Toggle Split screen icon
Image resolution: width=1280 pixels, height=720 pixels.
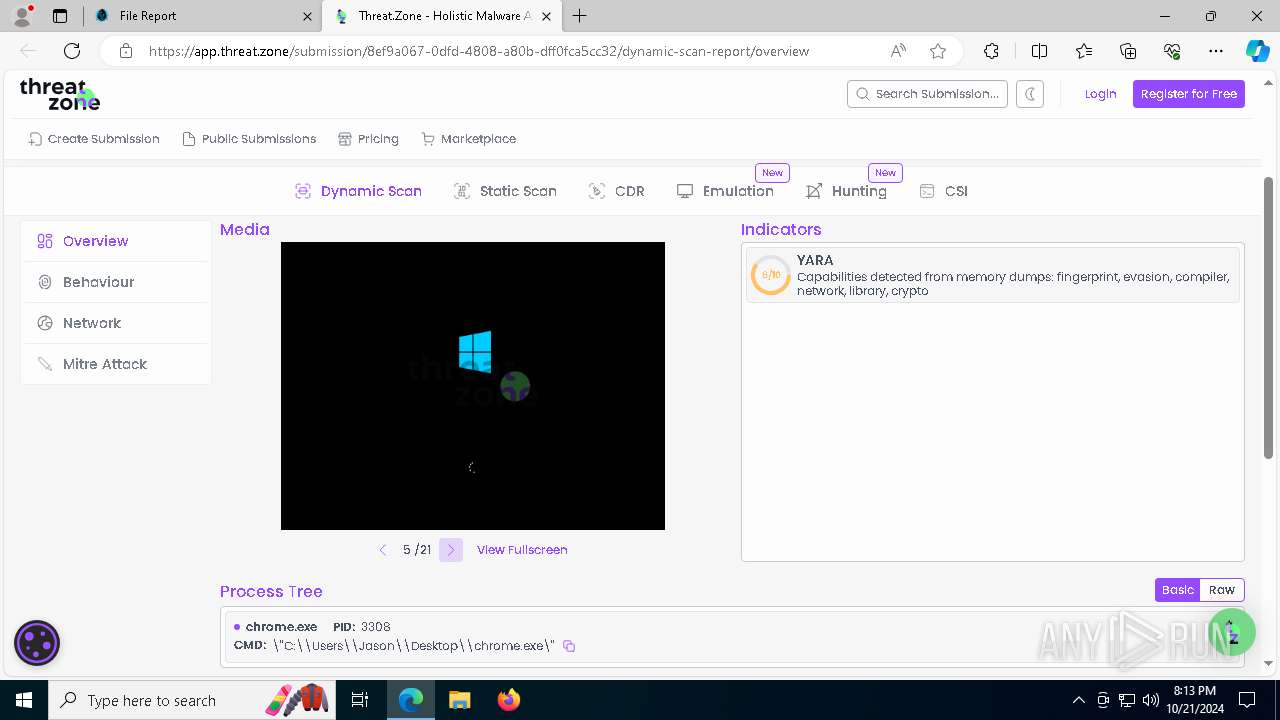pyautogui.click(x=1039, y=51)
